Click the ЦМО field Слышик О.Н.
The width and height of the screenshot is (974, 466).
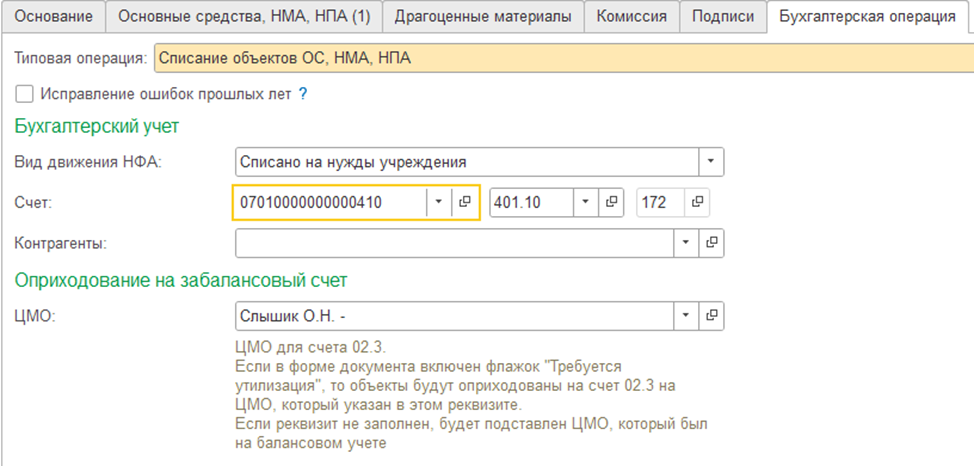click(x=455, y=316)
